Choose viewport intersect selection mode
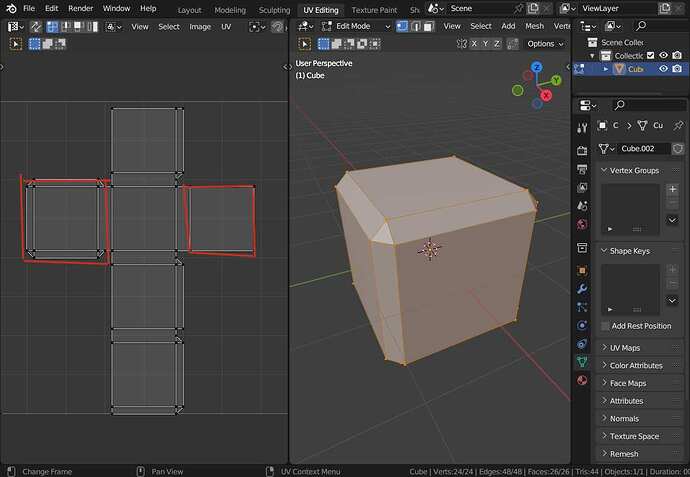This screenshot has height=477, width=690. [375, 44]
